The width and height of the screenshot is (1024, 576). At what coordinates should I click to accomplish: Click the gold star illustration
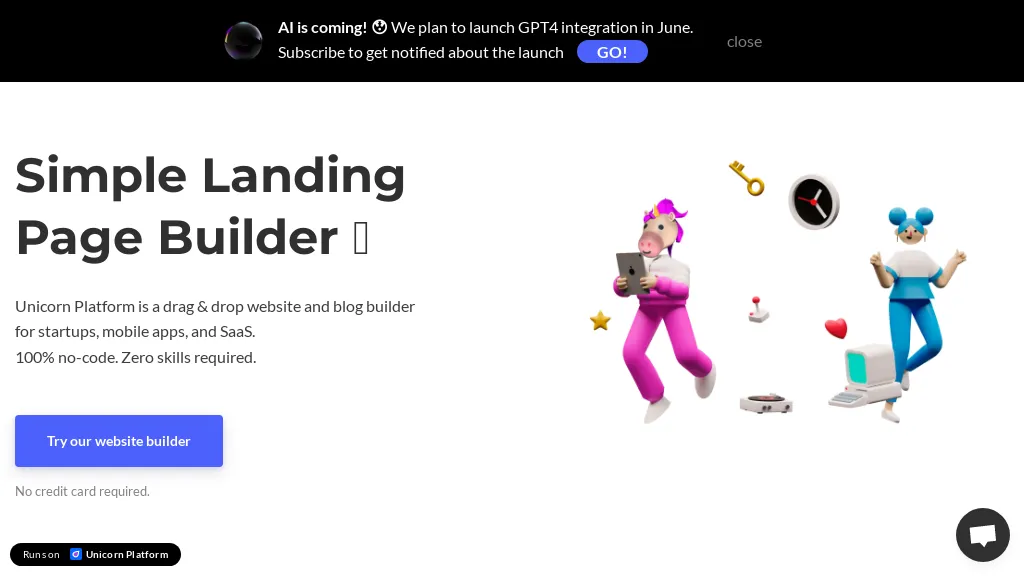coord(600,320)
